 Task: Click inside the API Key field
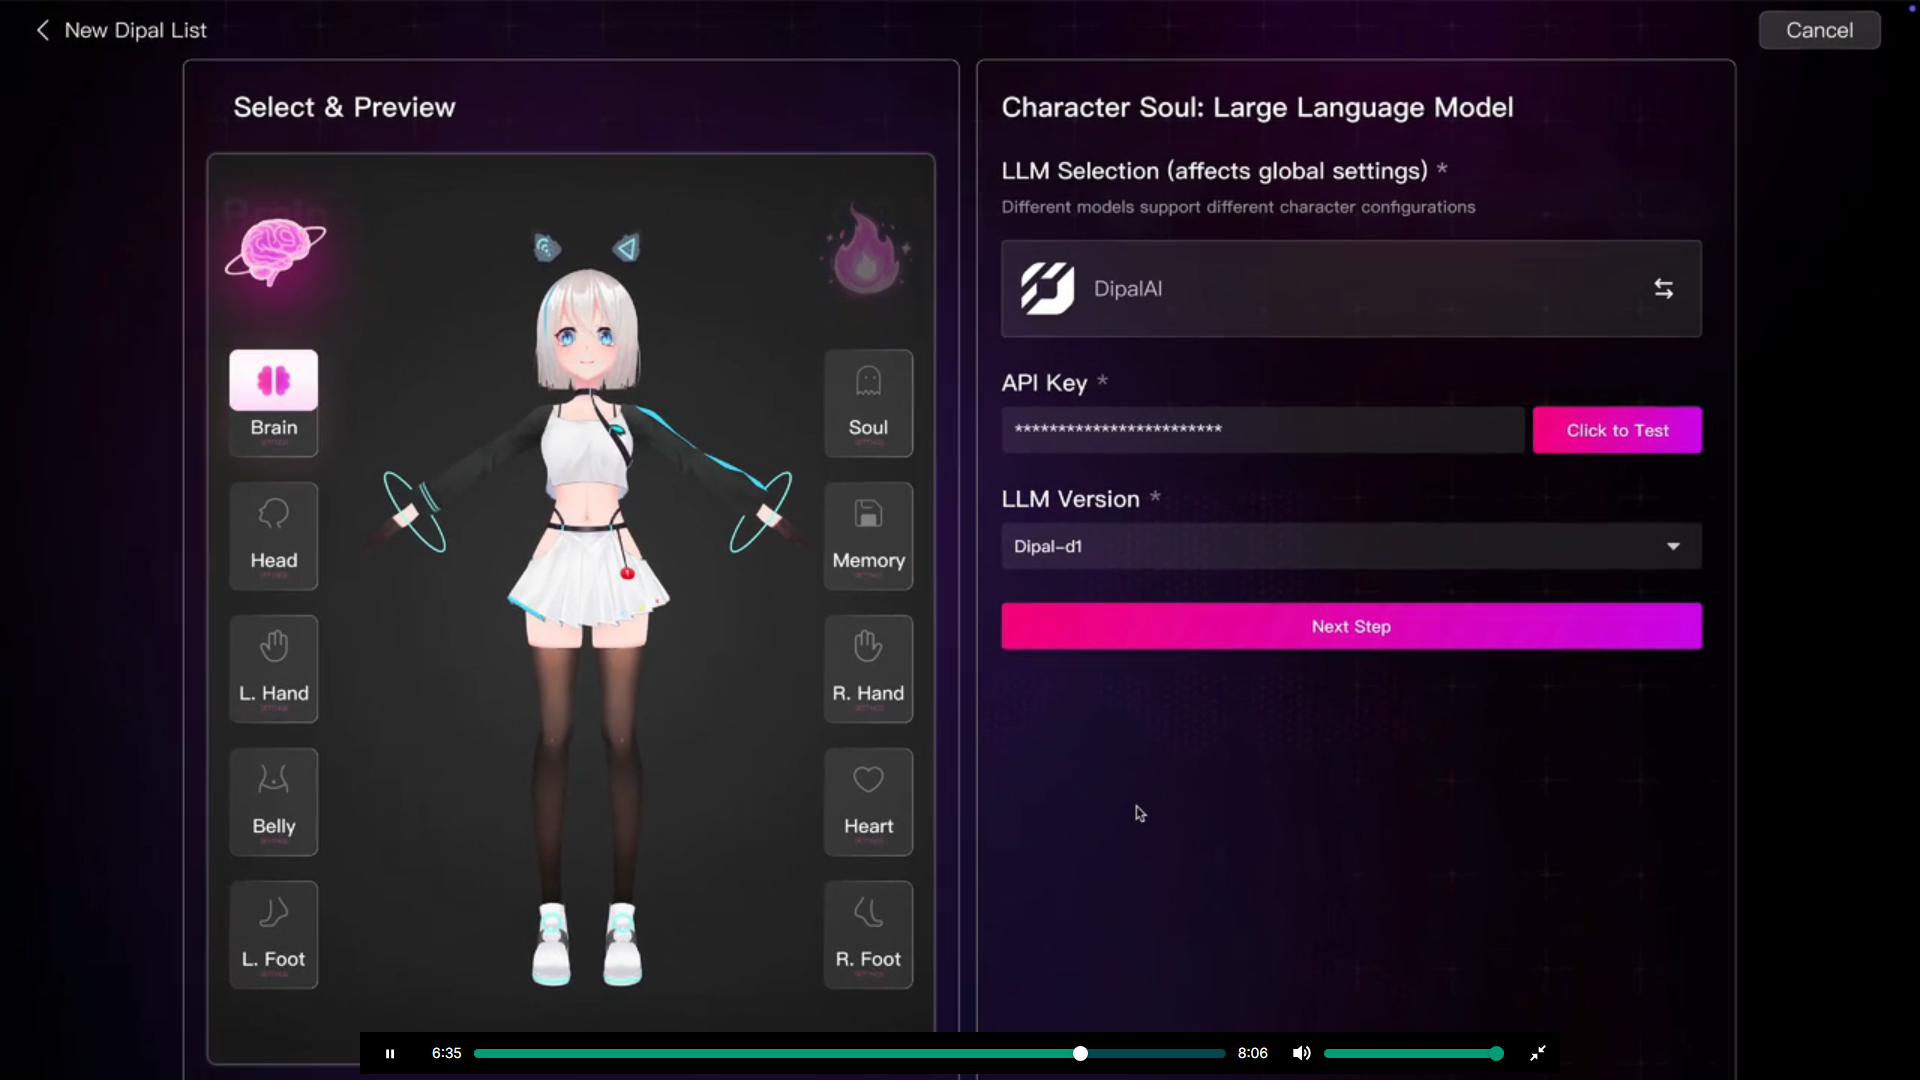[x=1262, y=430]
